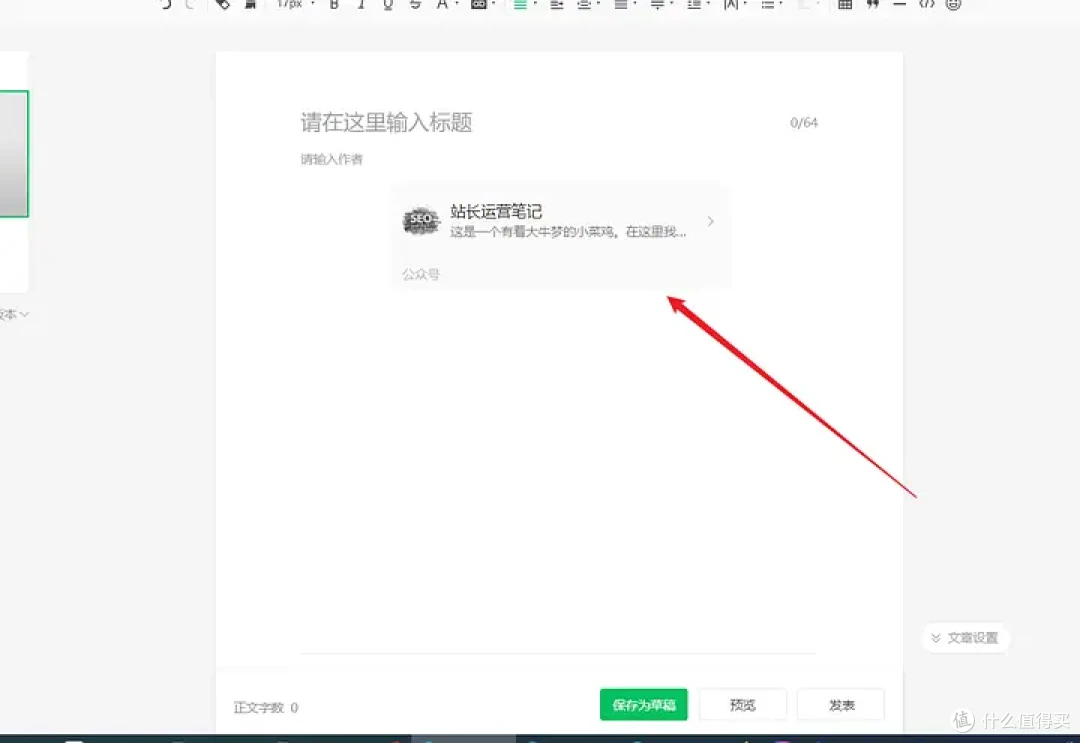Toggle strikethrough formatting in the toolbar
The image size is (1080, 743).
point(415,4)
